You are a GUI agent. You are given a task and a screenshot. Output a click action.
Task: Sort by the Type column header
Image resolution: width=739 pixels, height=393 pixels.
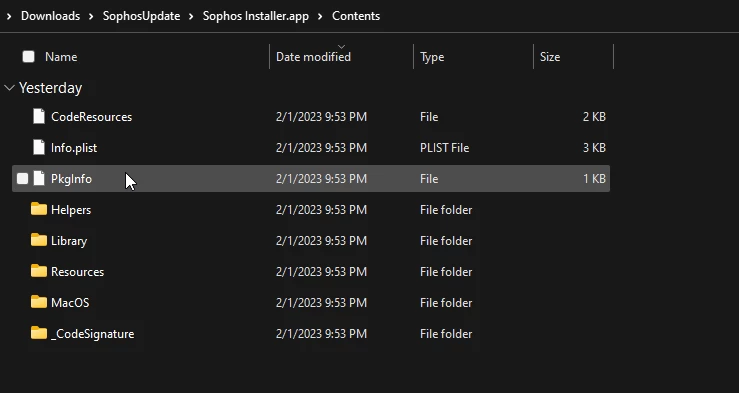[x=432, y=57]
